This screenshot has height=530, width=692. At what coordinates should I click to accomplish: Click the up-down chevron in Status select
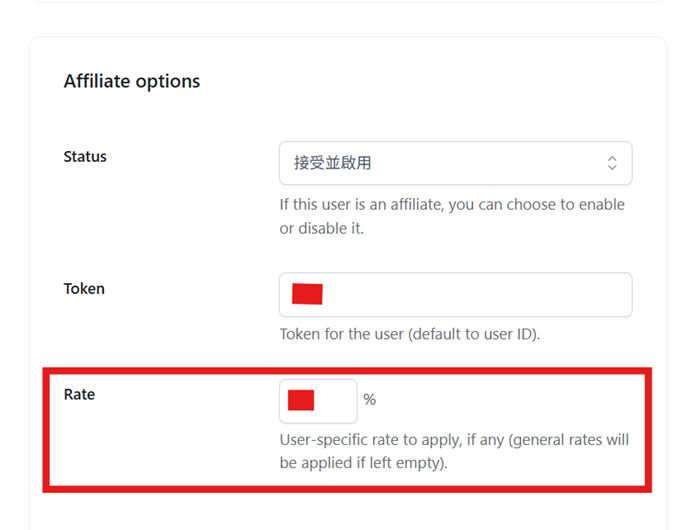coord(613,163)
